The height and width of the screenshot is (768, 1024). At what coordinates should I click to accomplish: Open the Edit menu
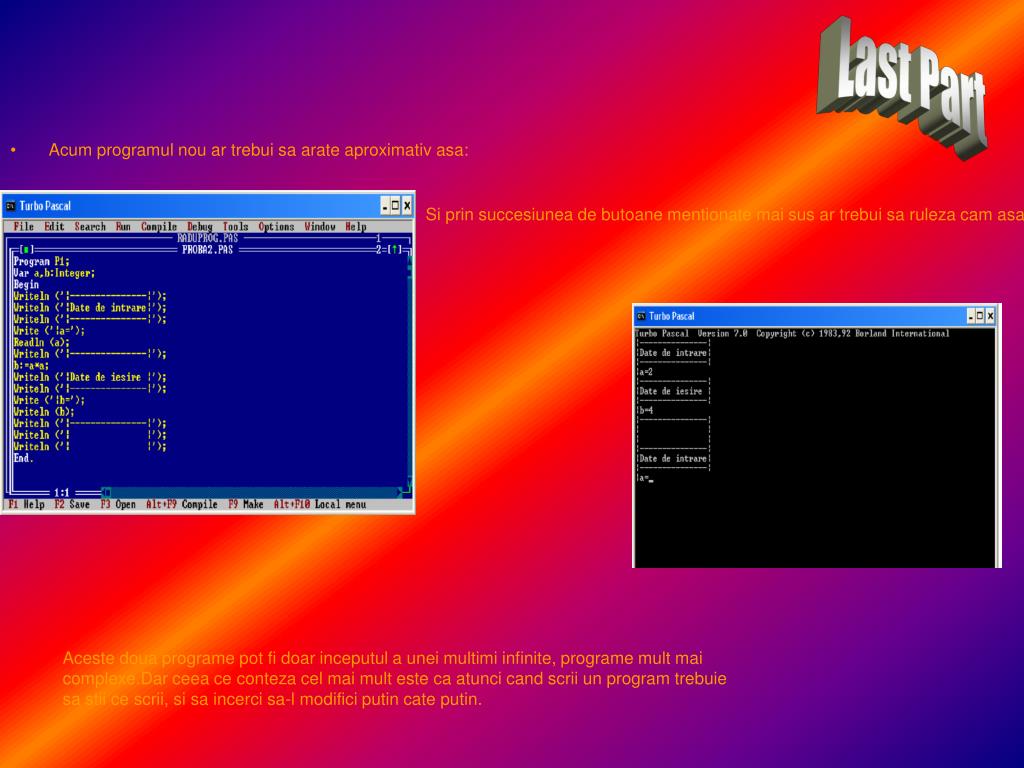(54, 227)
